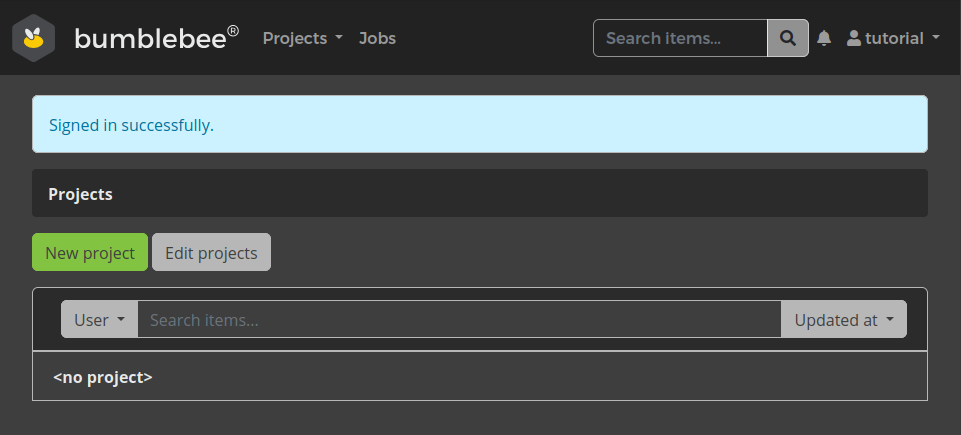The width and height of the screenshot is (961, 435).
Task: Expand the User filter dropdown
Action: [x=99, y=320]
